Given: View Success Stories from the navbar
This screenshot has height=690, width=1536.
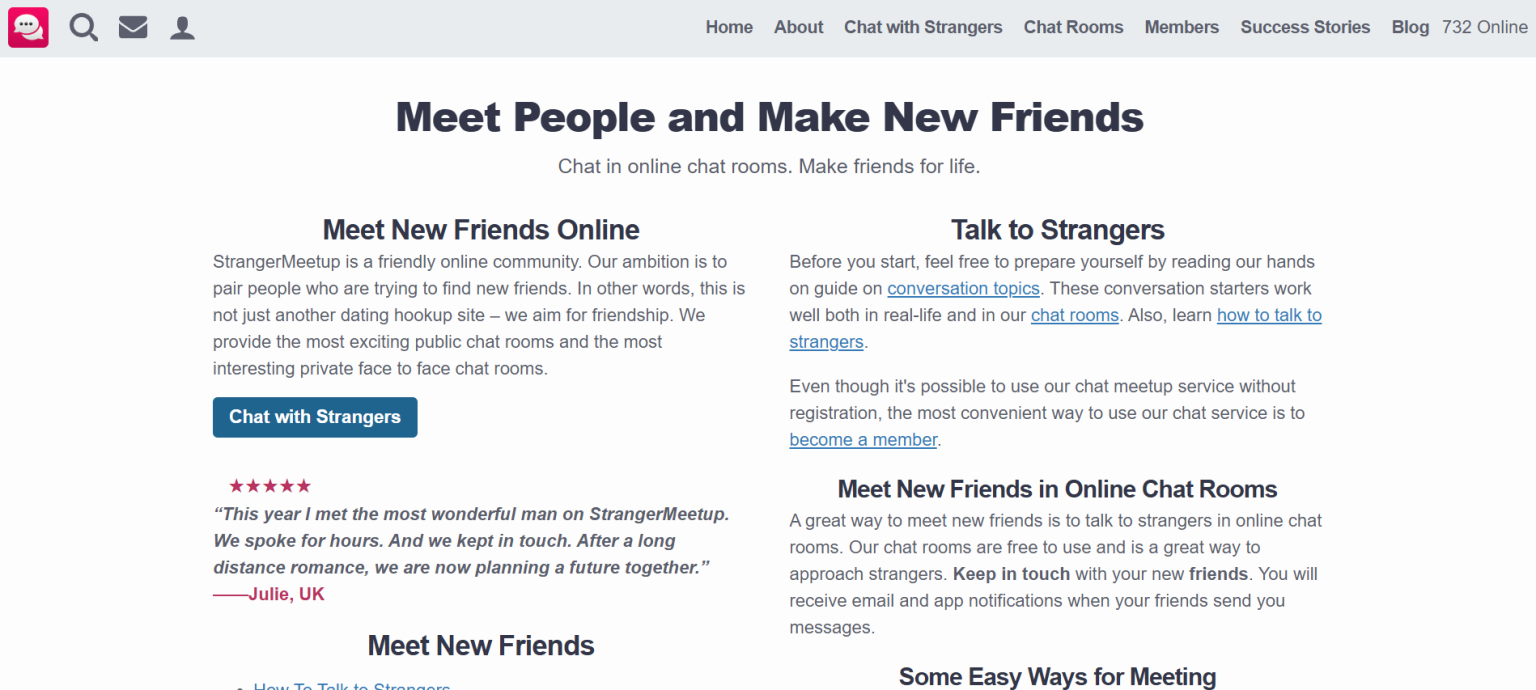Looking at the screenshot, I should 1305,27.
